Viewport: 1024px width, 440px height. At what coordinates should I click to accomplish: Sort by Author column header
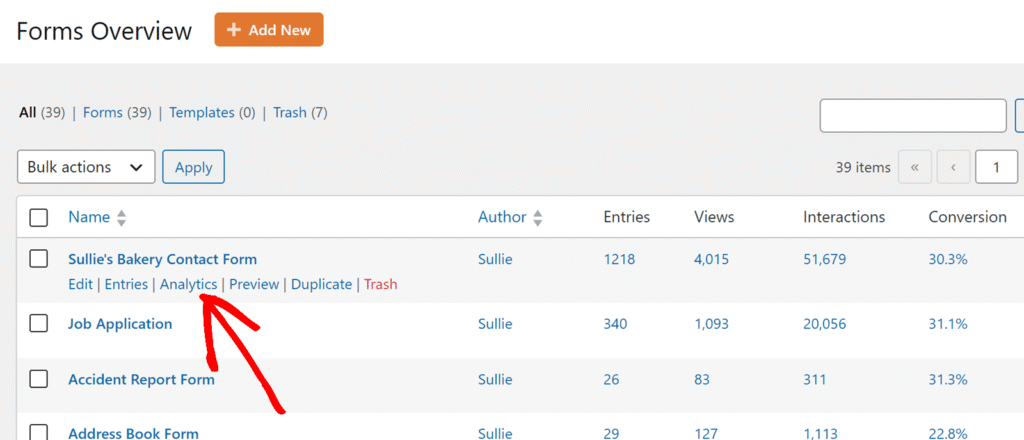tap(502, 217)
